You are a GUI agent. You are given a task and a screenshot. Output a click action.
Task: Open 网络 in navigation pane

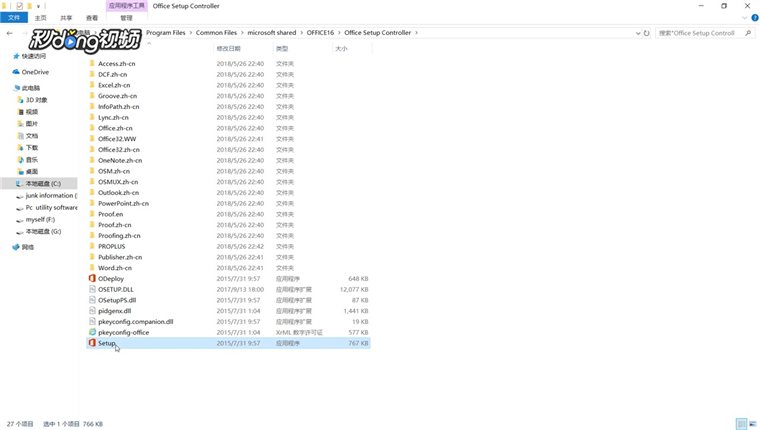click(x=28, y=247)
